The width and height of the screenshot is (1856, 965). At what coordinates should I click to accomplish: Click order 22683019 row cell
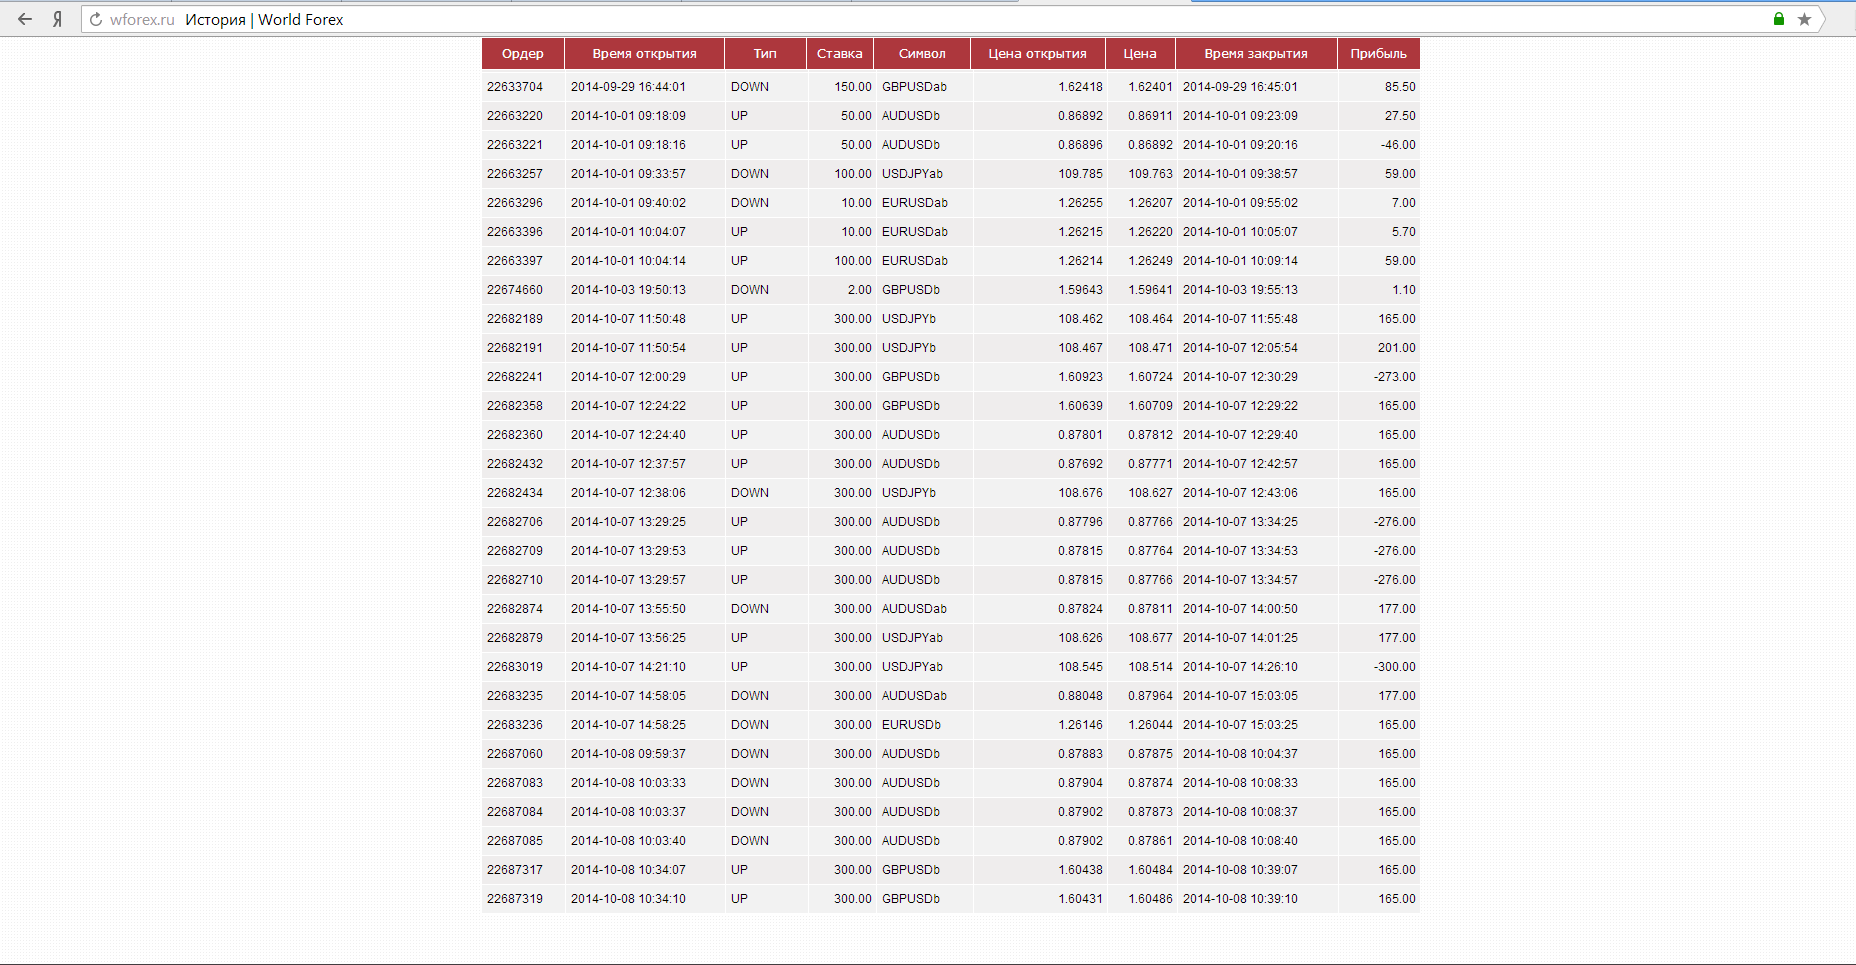[515, 667]
